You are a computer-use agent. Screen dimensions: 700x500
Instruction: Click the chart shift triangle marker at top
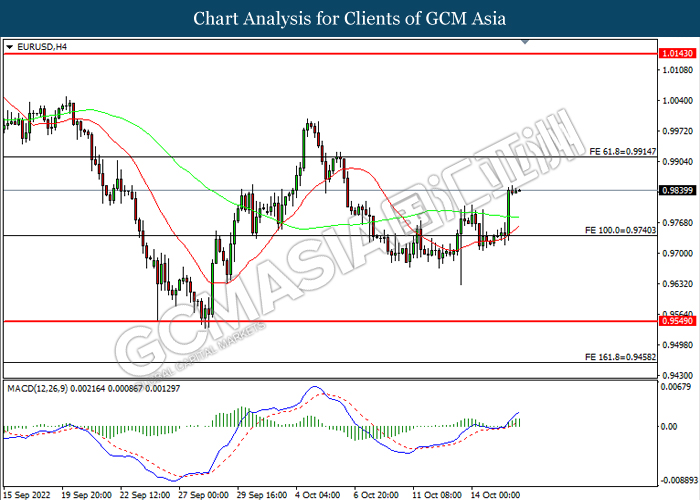point(525,42)
